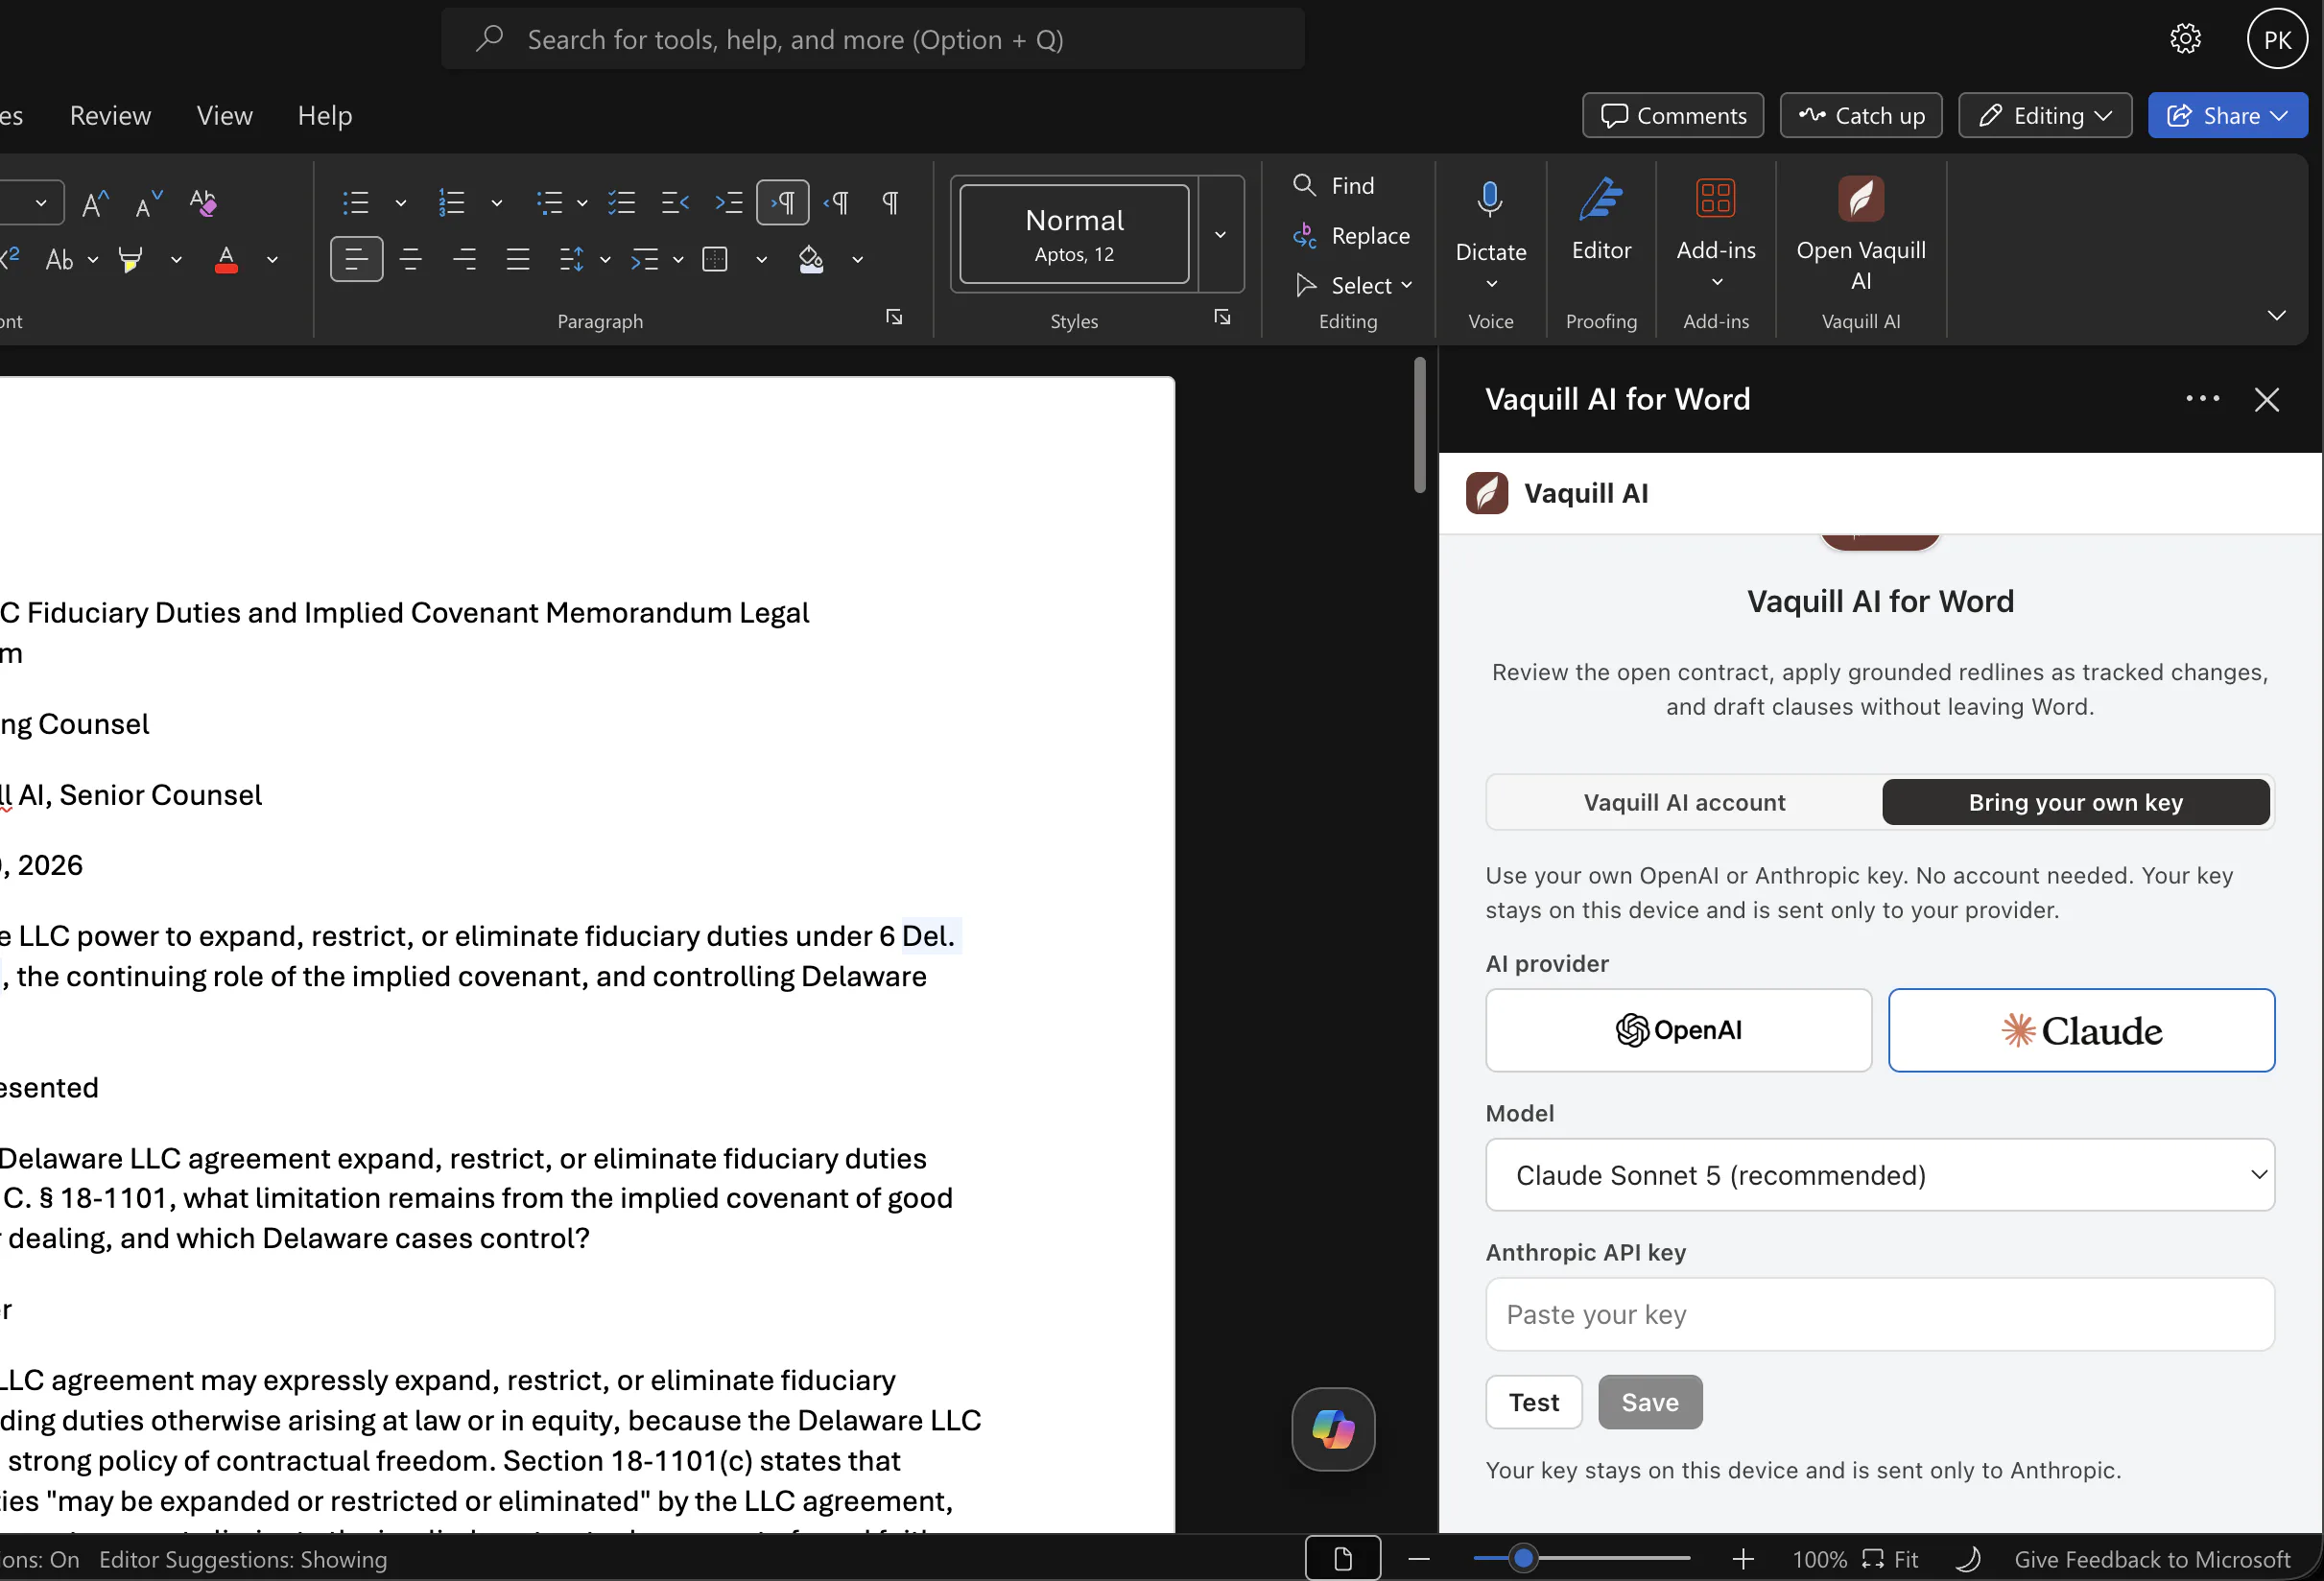The image size is (2324, 1581).
Task: Switch to Vaquill AI account option
Action: (x=1684, y=802)
